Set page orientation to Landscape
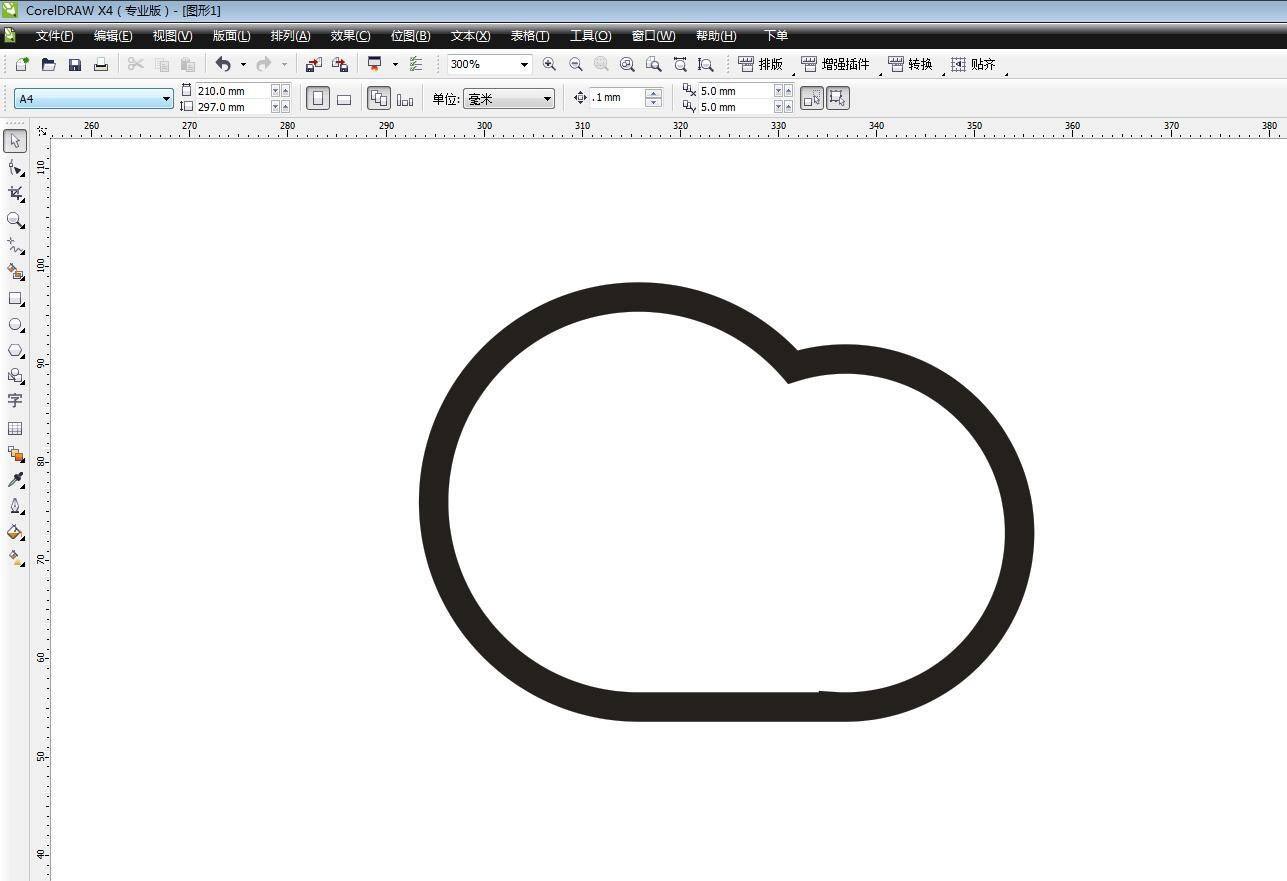 pos(344,98)
